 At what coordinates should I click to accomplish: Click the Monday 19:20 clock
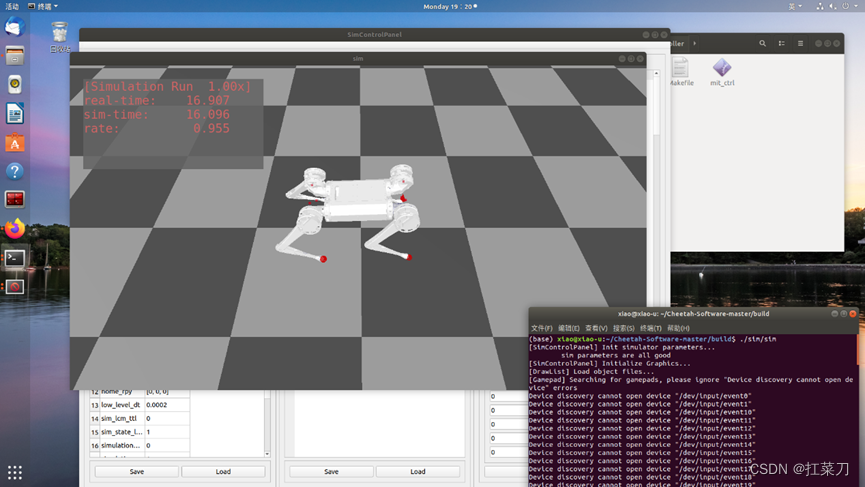450,6
